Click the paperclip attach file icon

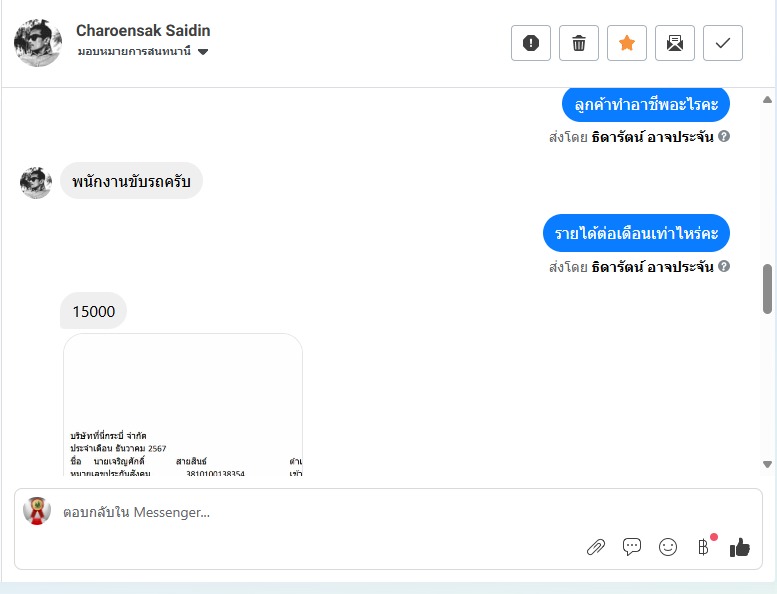596,547
